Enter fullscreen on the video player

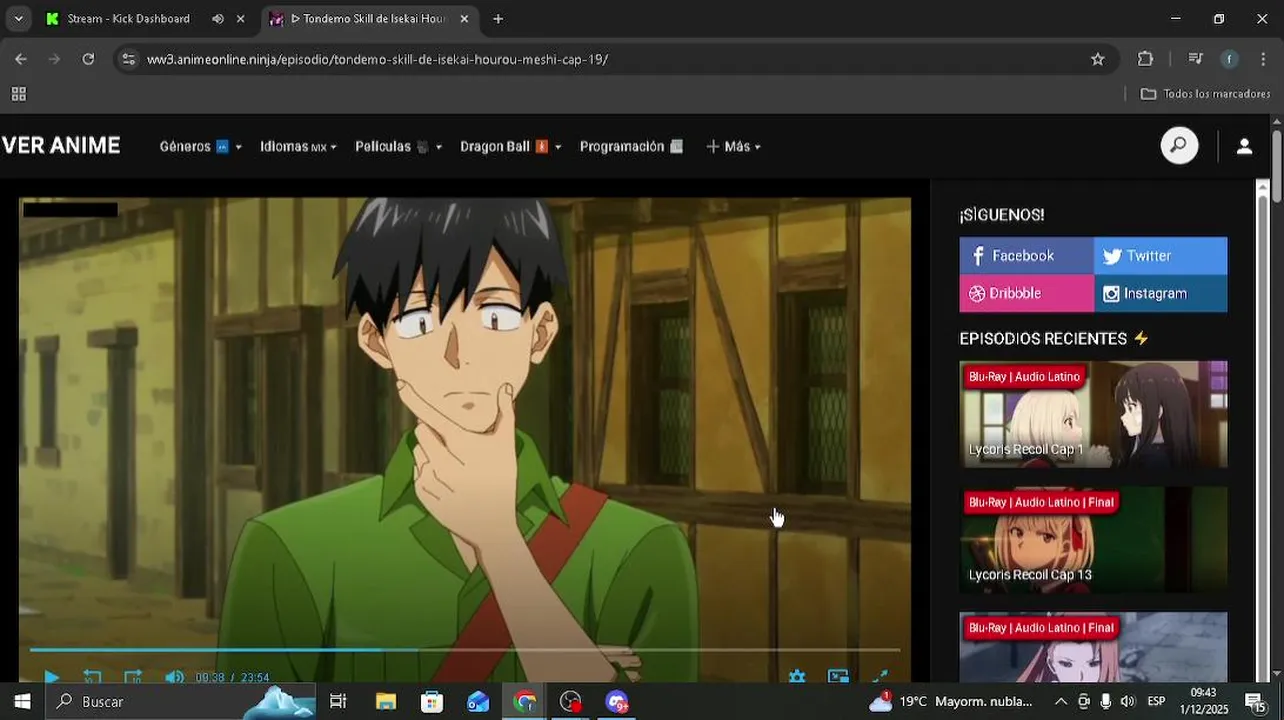(x=880, y=677)
